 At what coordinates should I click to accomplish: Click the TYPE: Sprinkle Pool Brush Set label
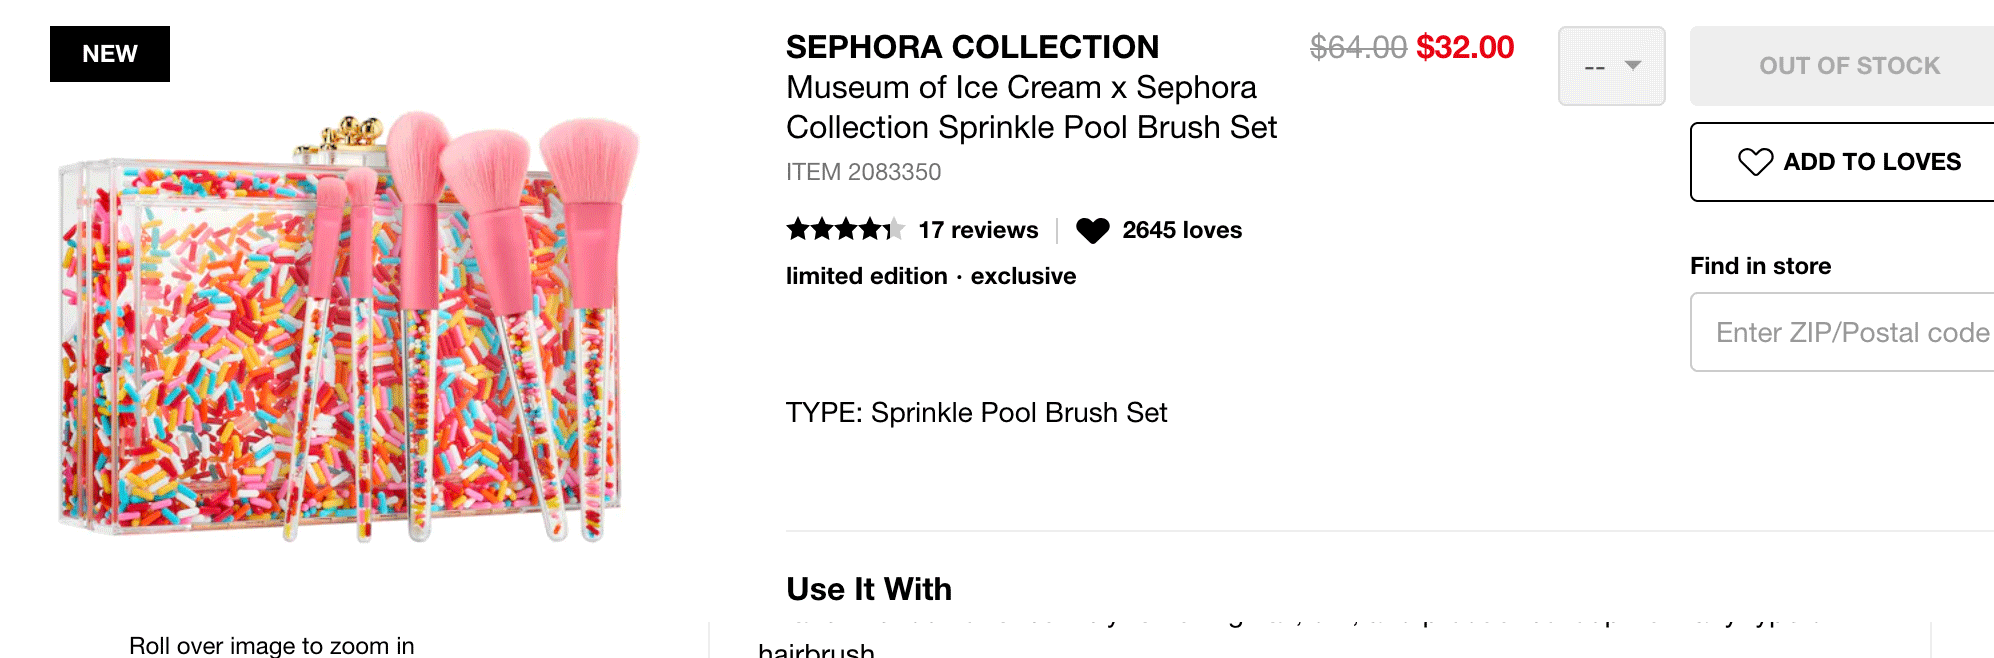point(976,413)
